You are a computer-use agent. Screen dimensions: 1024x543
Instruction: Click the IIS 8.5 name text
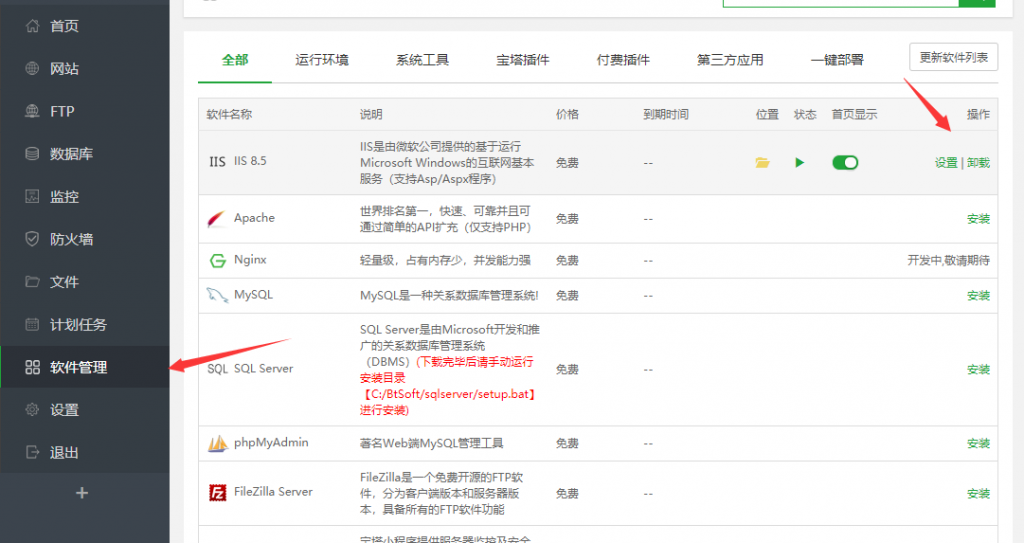pyautogui.click(x=250, y=161)
